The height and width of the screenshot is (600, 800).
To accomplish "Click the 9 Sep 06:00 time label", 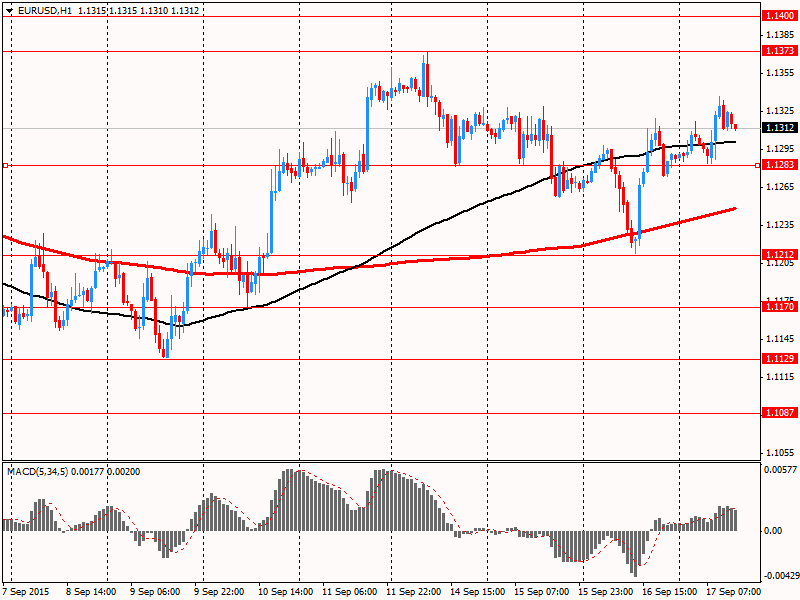I will (156, 592).
